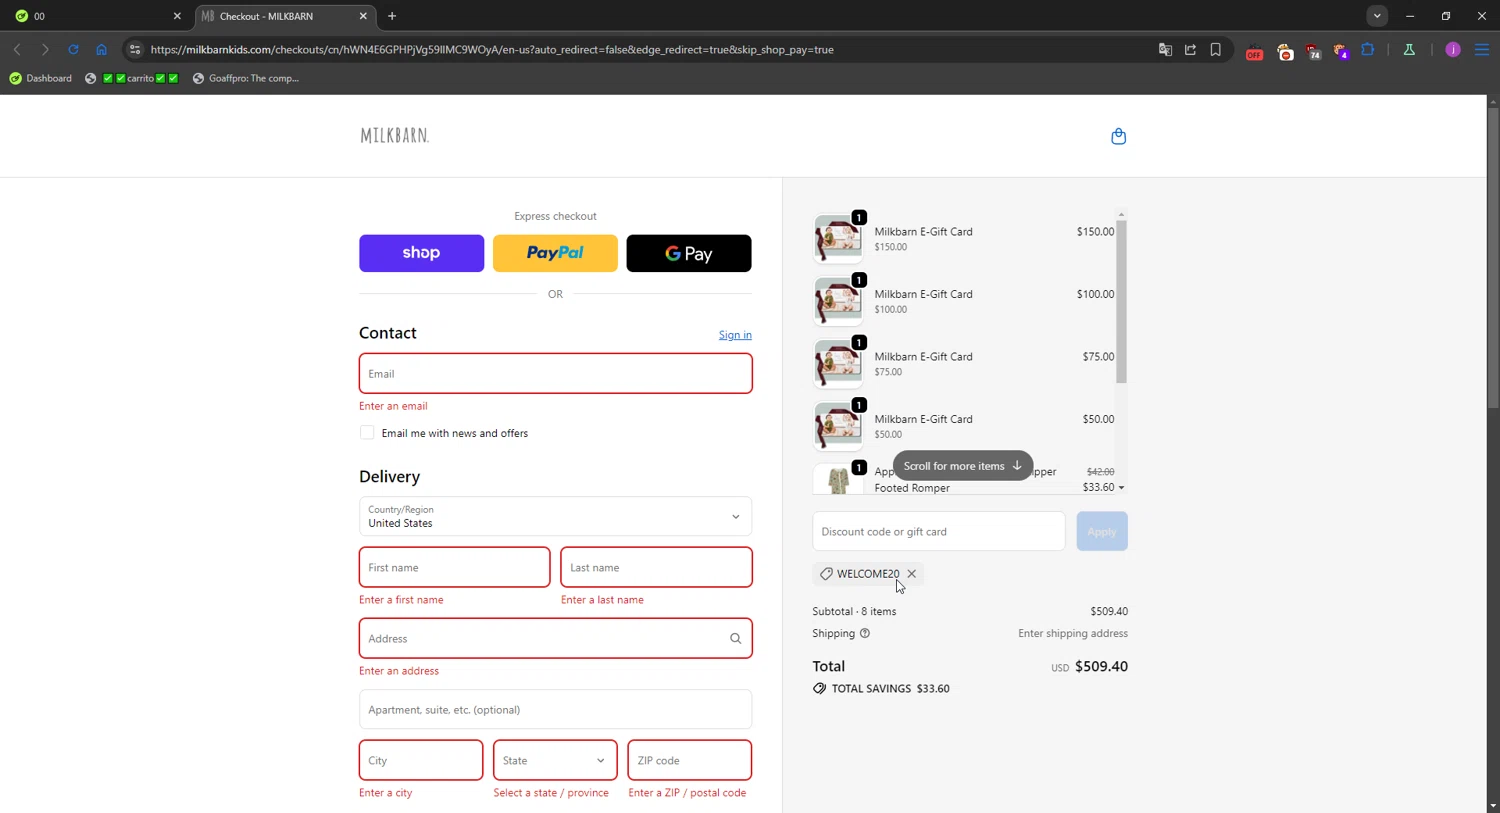Bookmark this page

(1216, 49)
